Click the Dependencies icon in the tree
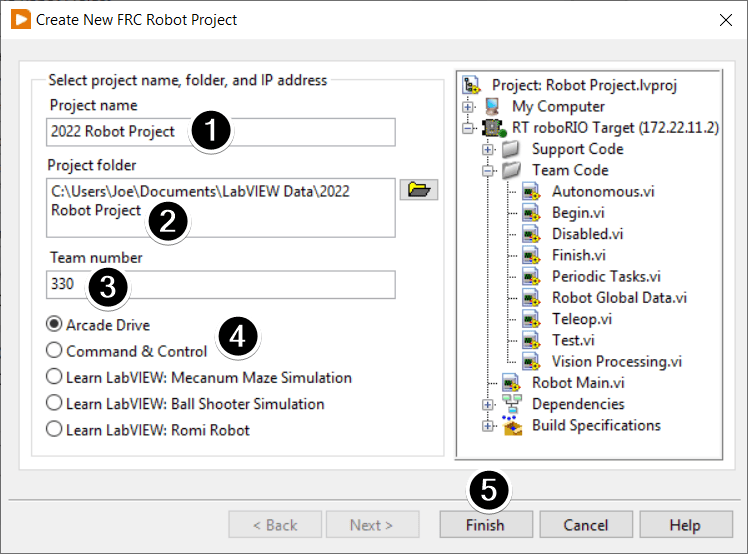 pyautogui.click(x=511, y=404)
